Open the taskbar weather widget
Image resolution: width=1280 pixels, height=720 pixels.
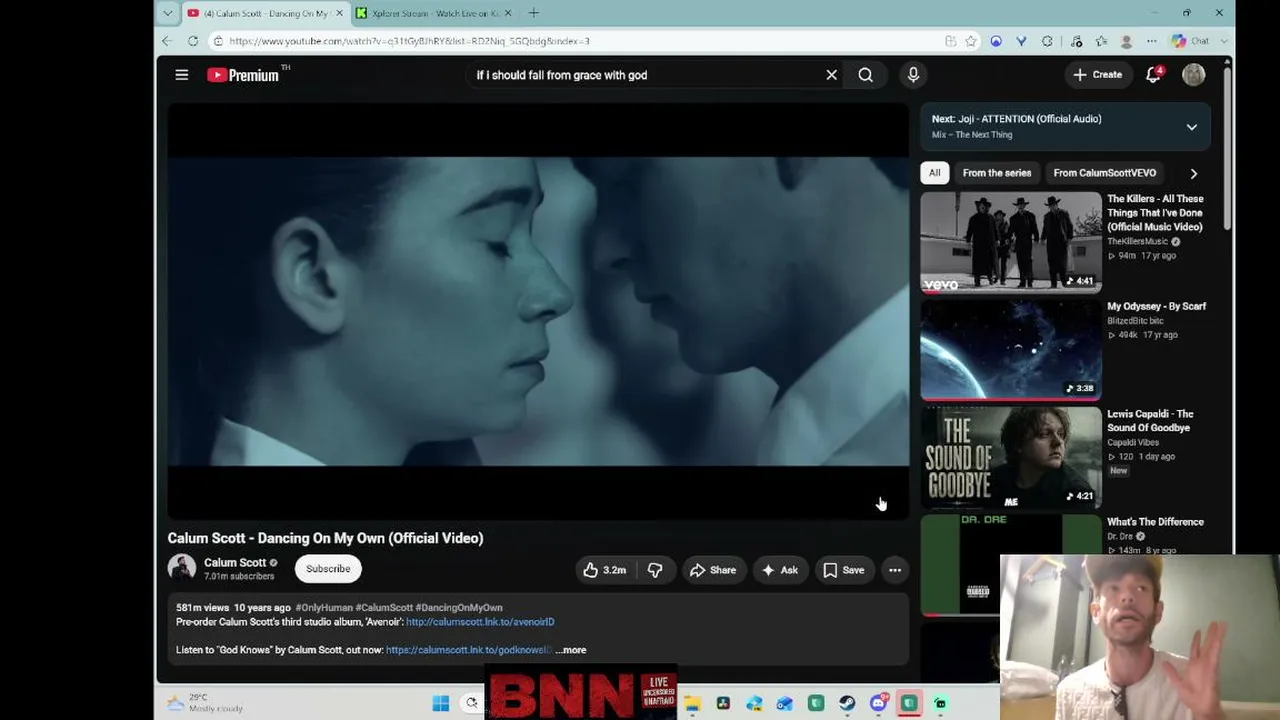pos(205,703)
